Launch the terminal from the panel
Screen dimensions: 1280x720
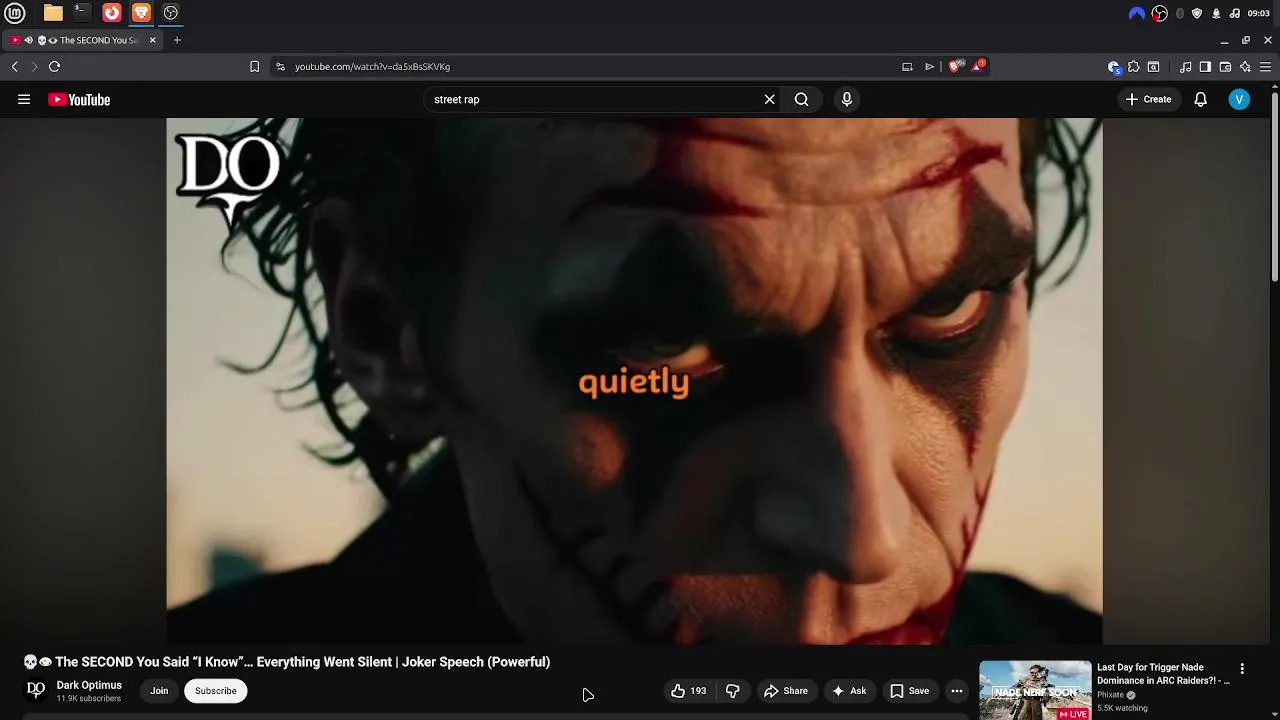(82, 13)
